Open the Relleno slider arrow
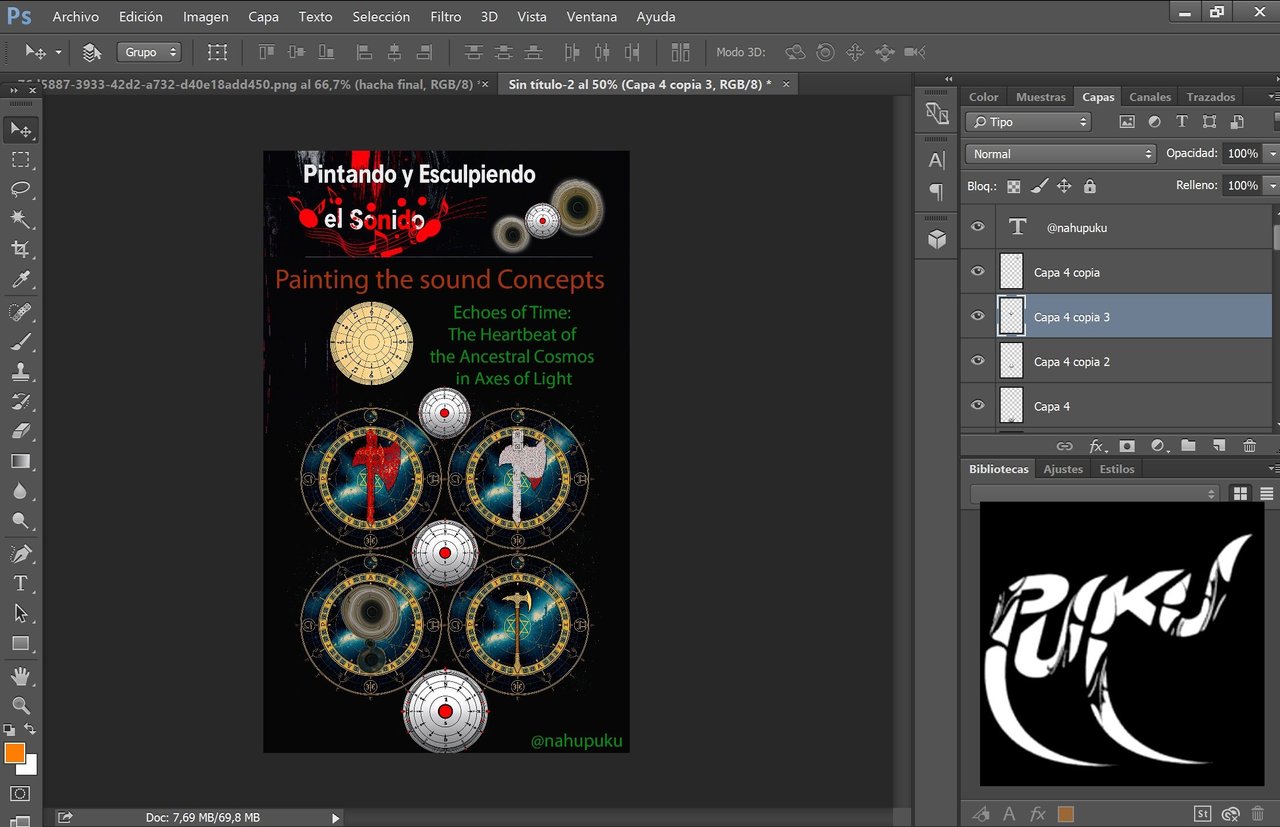This screenshot has height=827, width=1280. click(1272, 186)
